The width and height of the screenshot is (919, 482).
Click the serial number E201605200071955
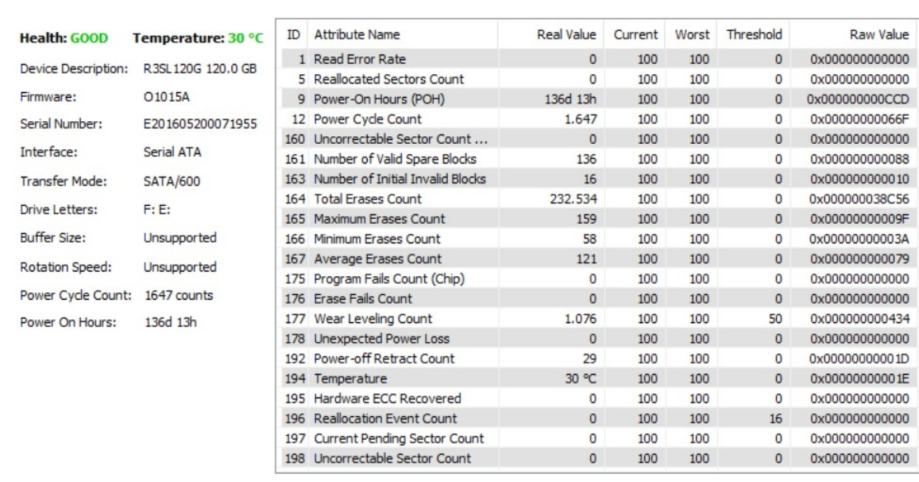200,124
